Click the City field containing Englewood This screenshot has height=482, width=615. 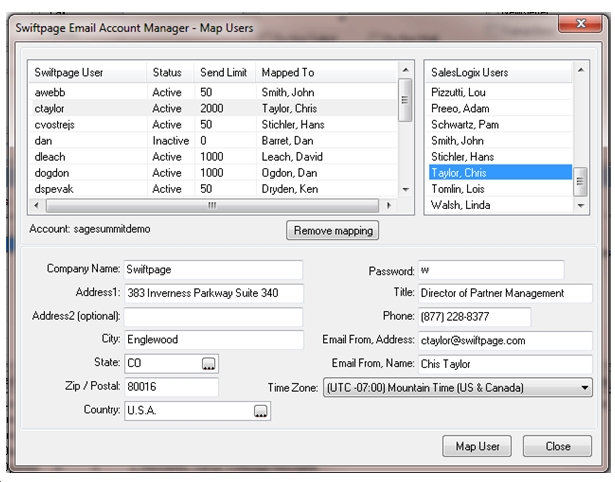(214, 340)
